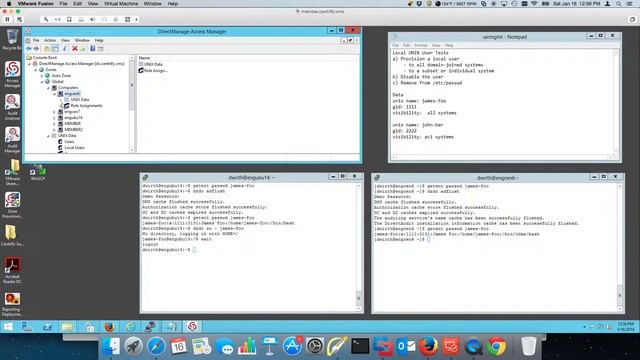Expand the MEMBER computer node
Viewport: 640px width, 360px height.
coord(54,124)
